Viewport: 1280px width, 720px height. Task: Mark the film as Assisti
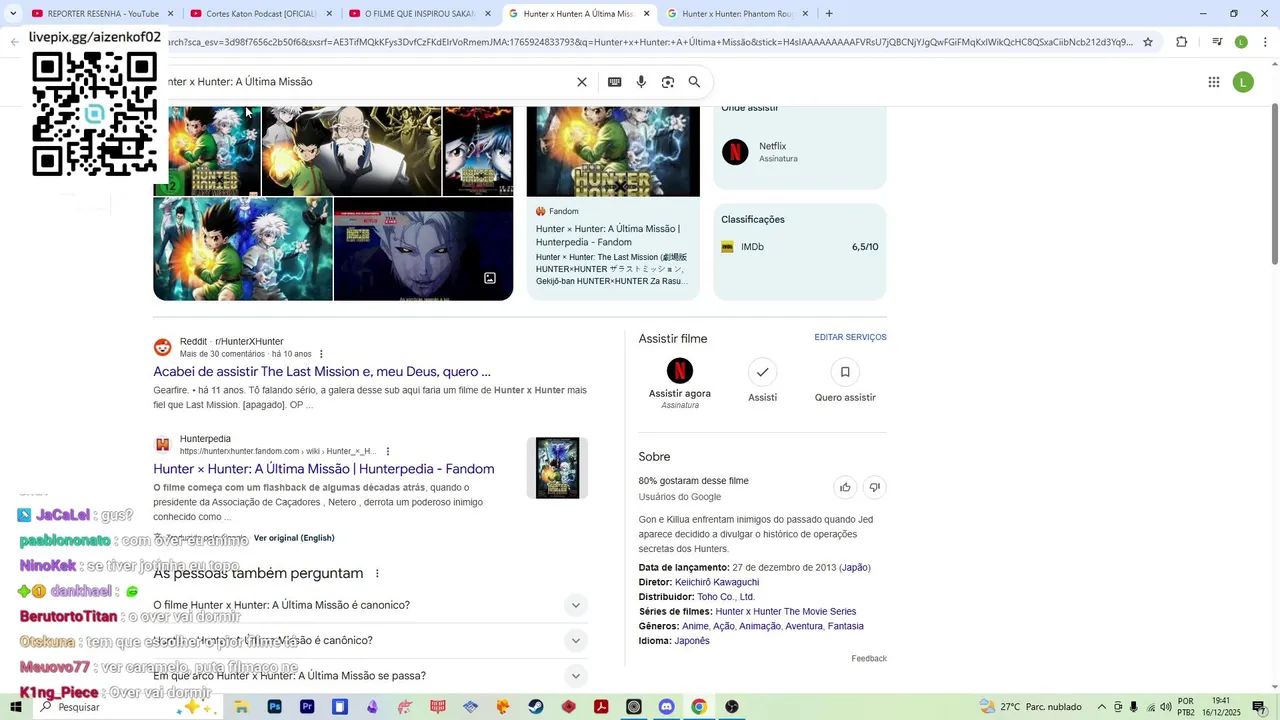[x=762, y=382]
